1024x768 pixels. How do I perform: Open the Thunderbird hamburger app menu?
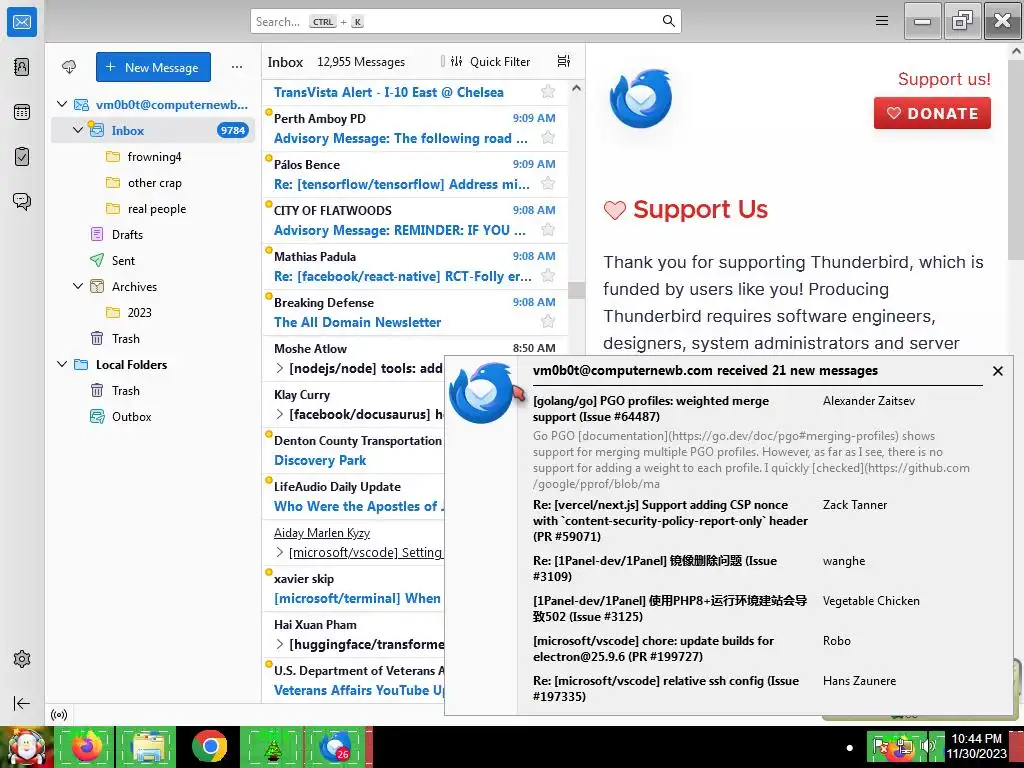click(882, 21)
